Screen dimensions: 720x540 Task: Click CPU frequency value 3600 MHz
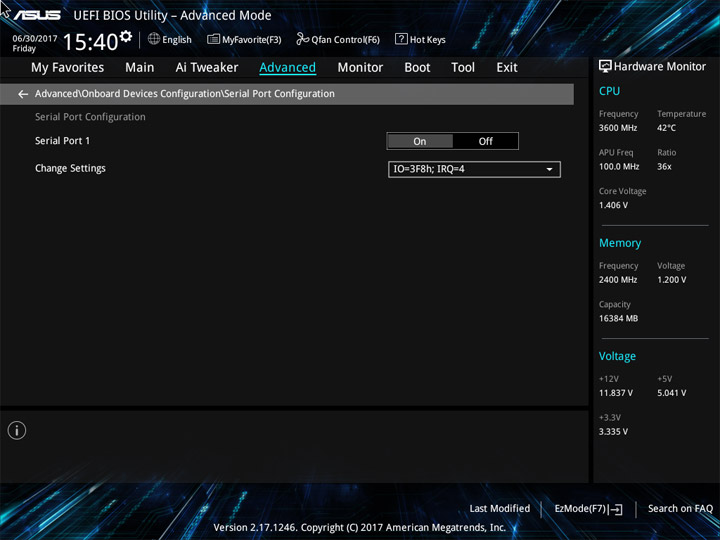tap(618, 128)
